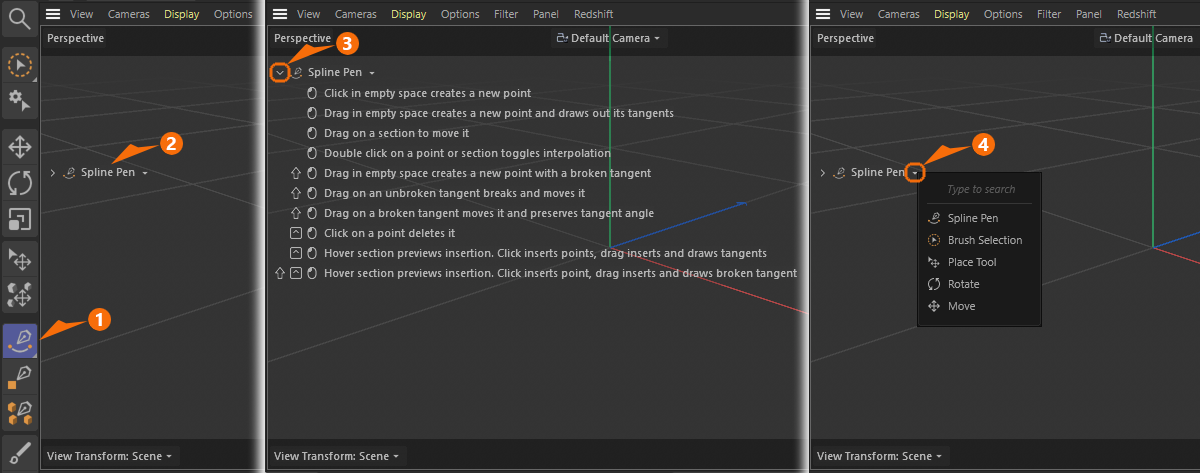Image resolution: width=1200 pixels, height=473 pixels.
Task: Select the paint brush tool icon
Action: (x=19, y=452)
